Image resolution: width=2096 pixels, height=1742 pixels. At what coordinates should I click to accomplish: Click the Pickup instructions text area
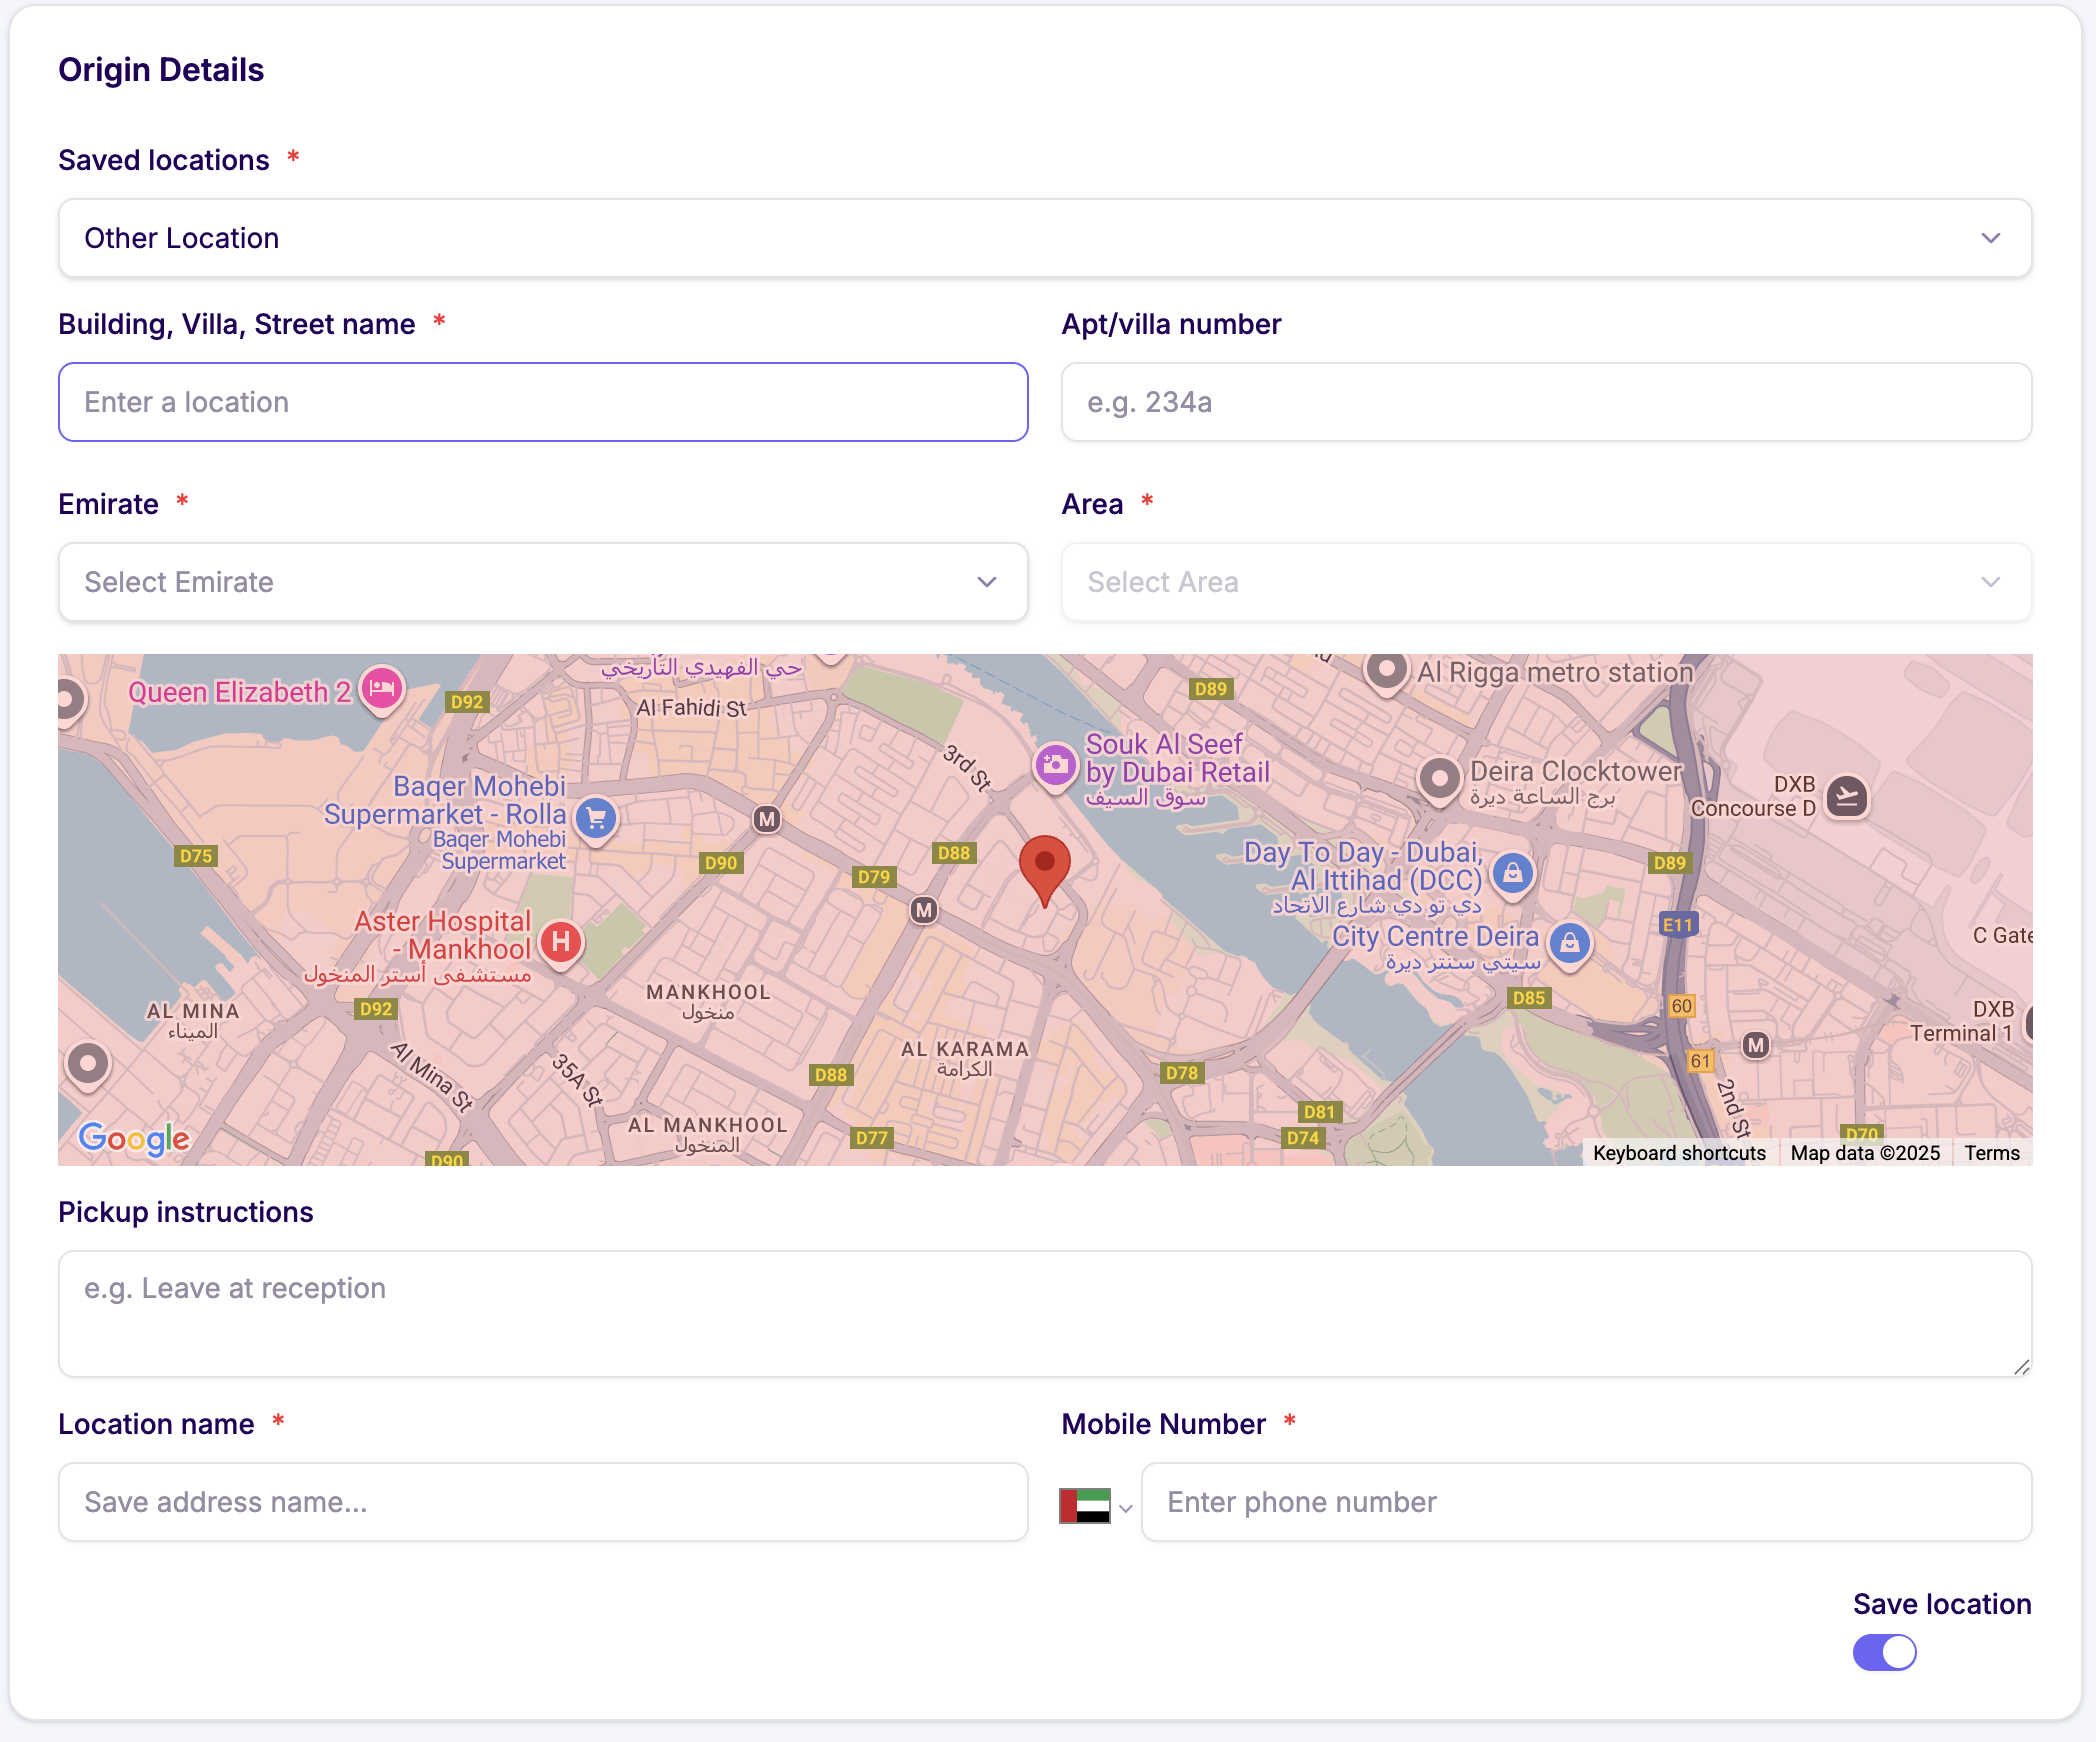pos(1044,1313)
